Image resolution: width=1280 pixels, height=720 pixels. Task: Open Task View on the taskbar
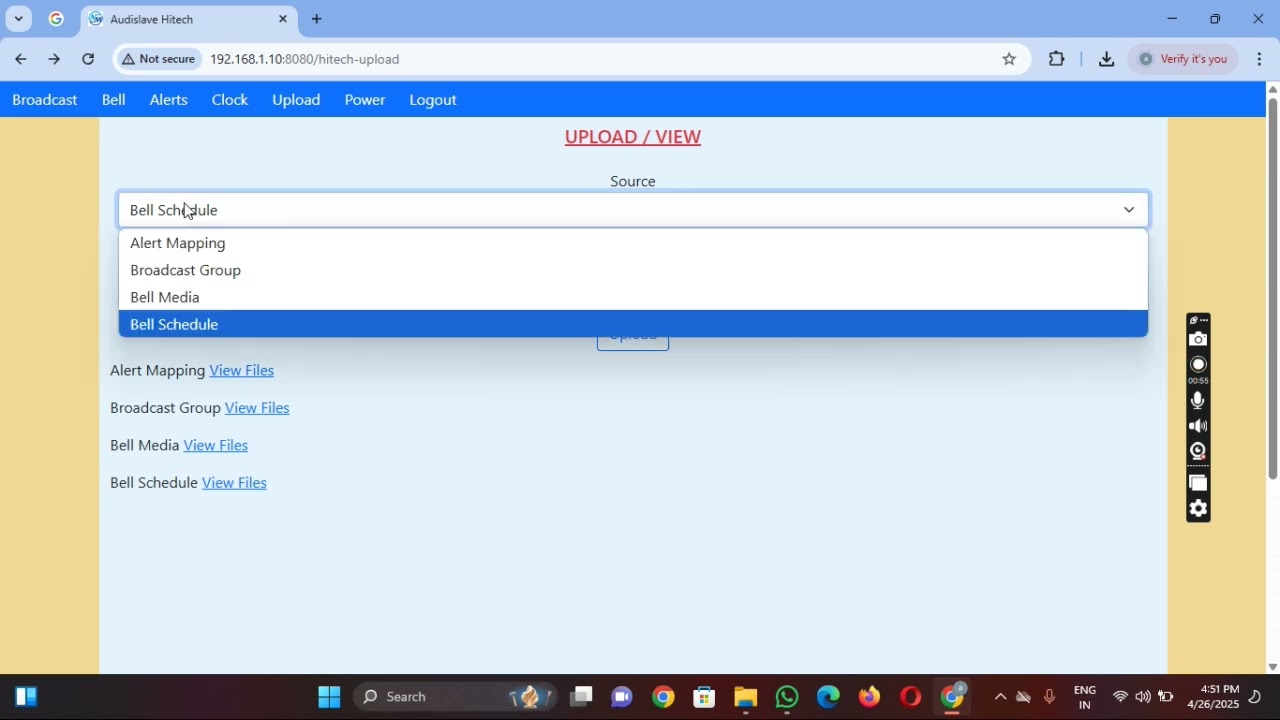581,697
